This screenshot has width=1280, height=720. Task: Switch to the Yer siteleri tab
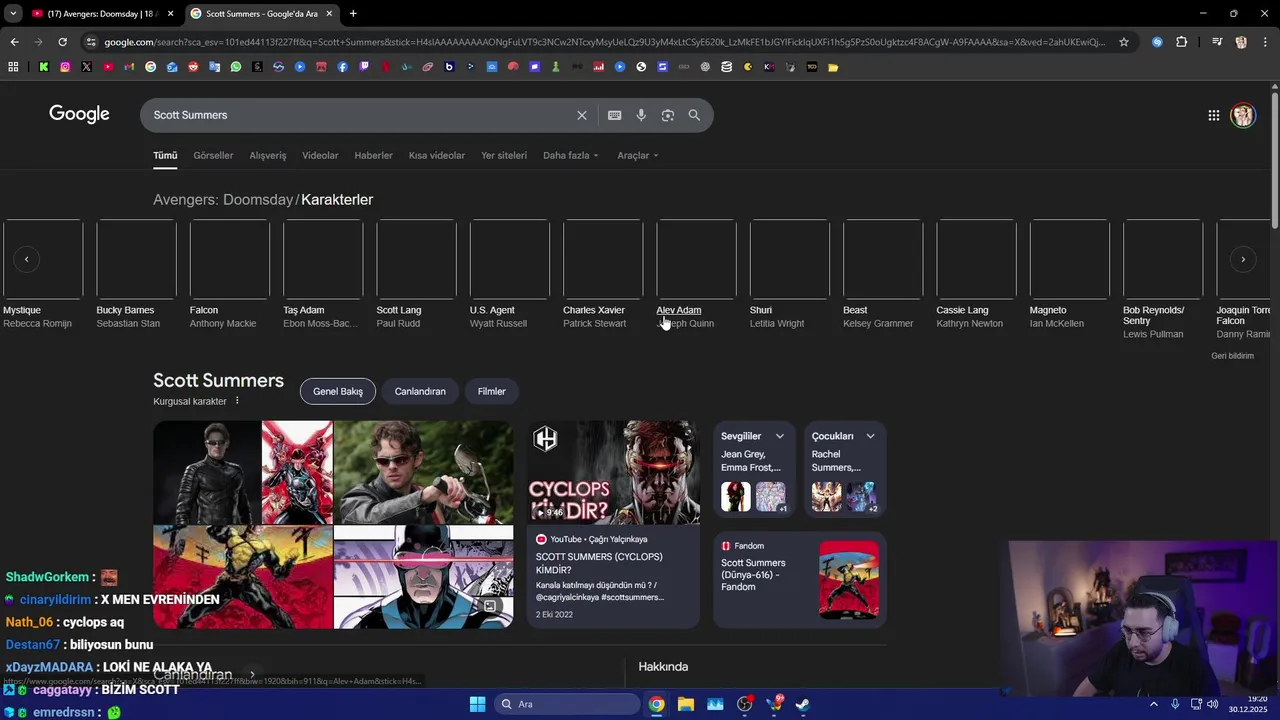click(x=504, y=155)
